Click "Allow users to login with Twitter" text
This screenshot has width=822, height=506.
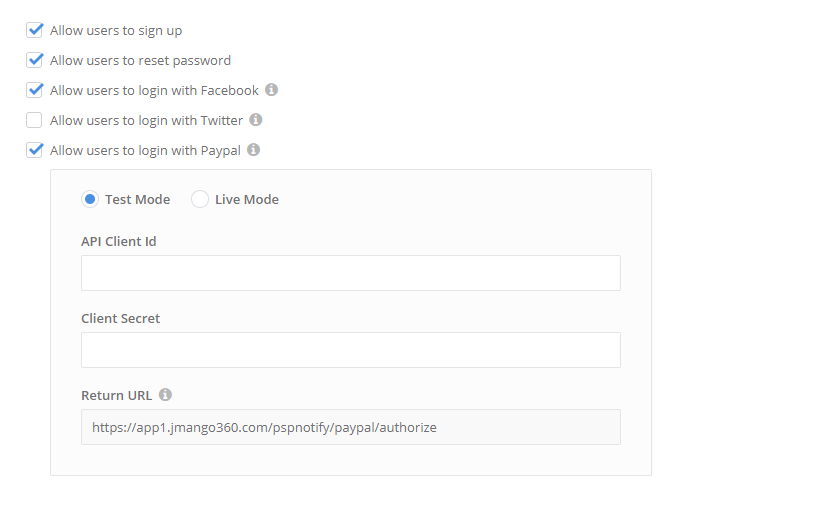coord(146,120)
